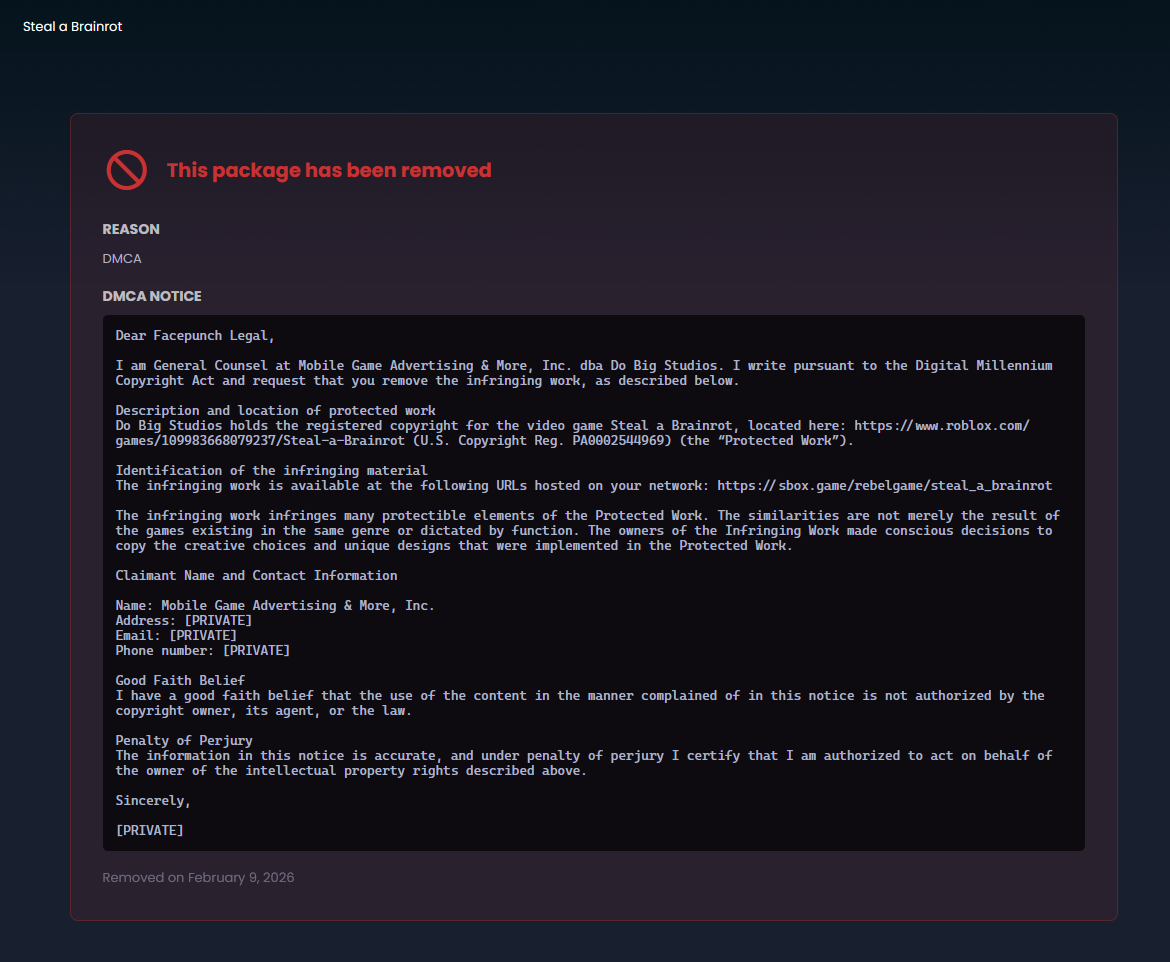Open the sbox.game/rebelgame/steal_a_brainrot URL

885,486
